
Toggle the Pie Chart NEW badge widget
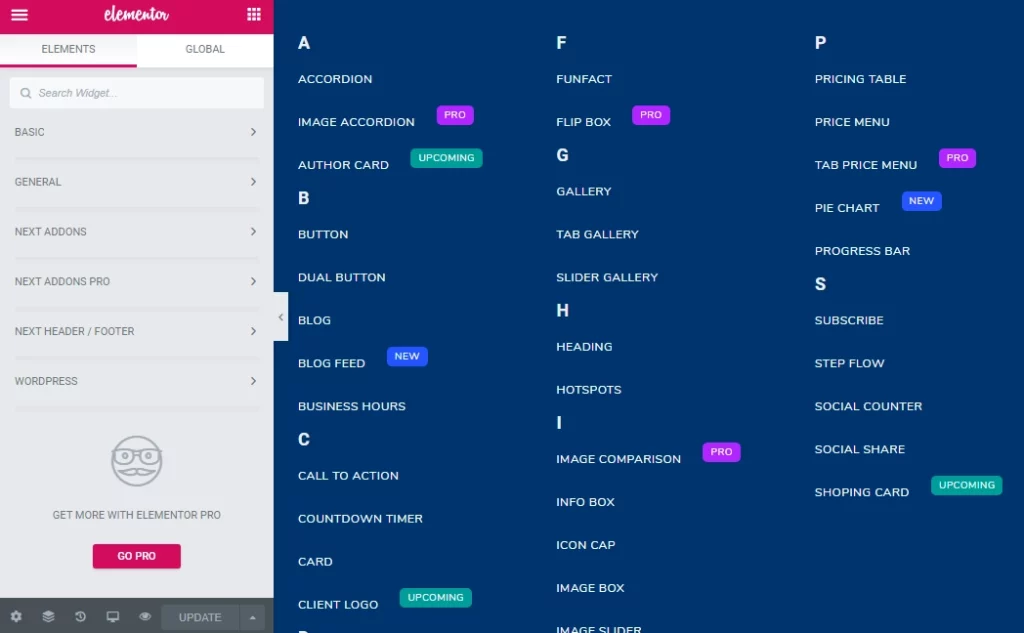[847, 207]
